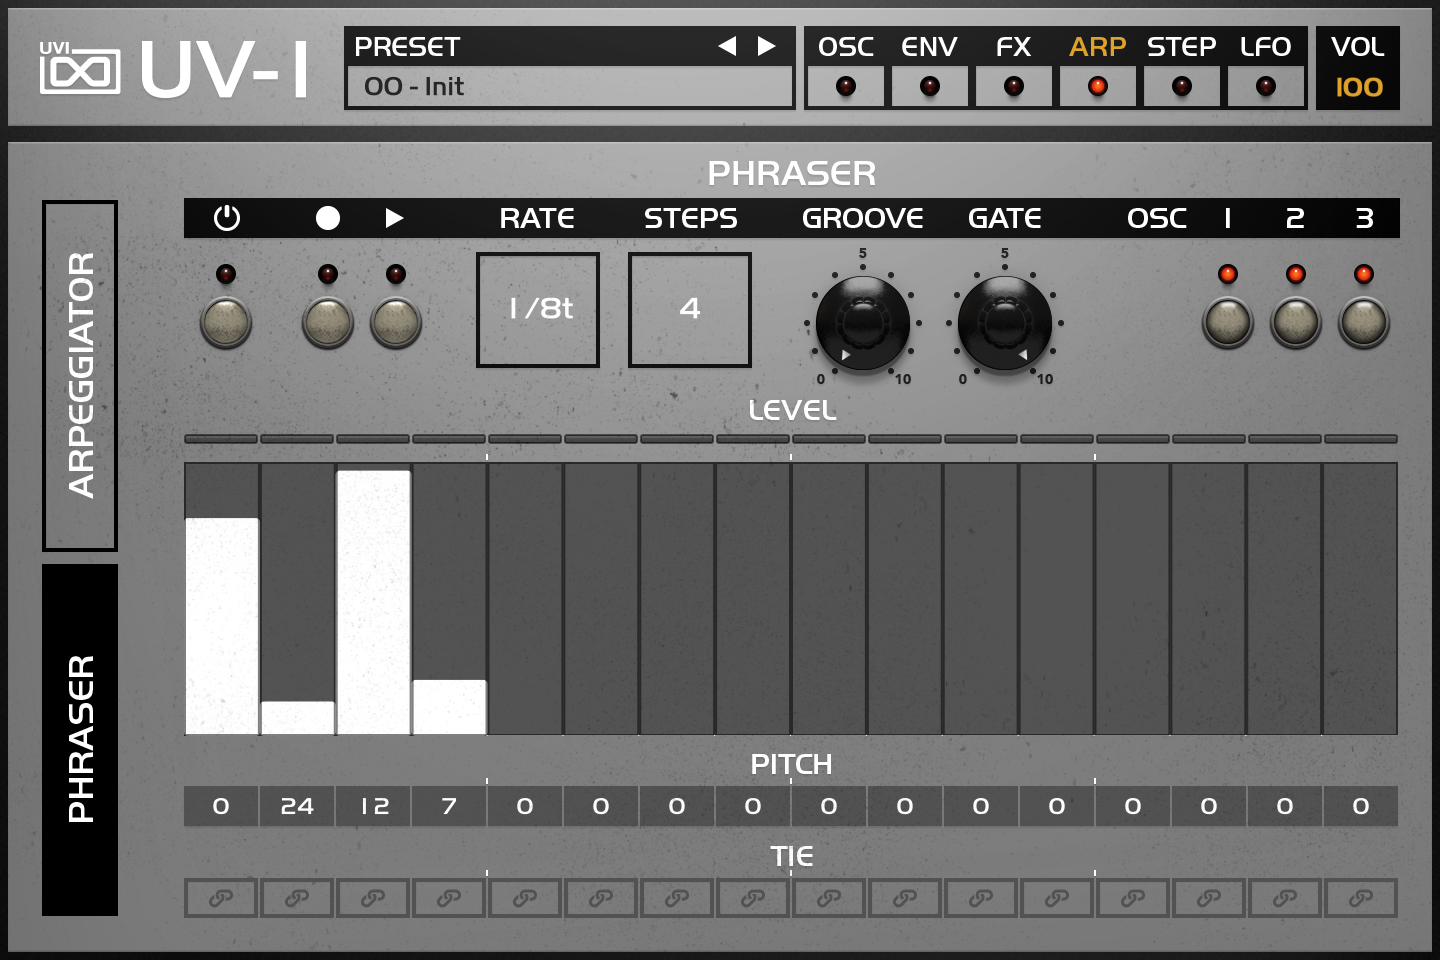Select previous preset with left arrow
Screen dimensions: 1440x960
[727, 46]
